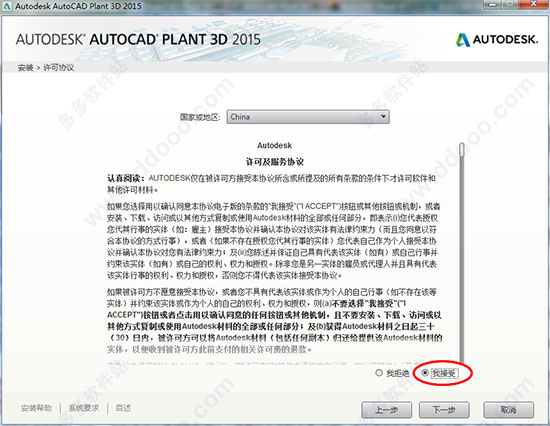Open the 系统要求 system requirements link
The height and width of the screenshot is (426, 550).
(x=83, y=408)
